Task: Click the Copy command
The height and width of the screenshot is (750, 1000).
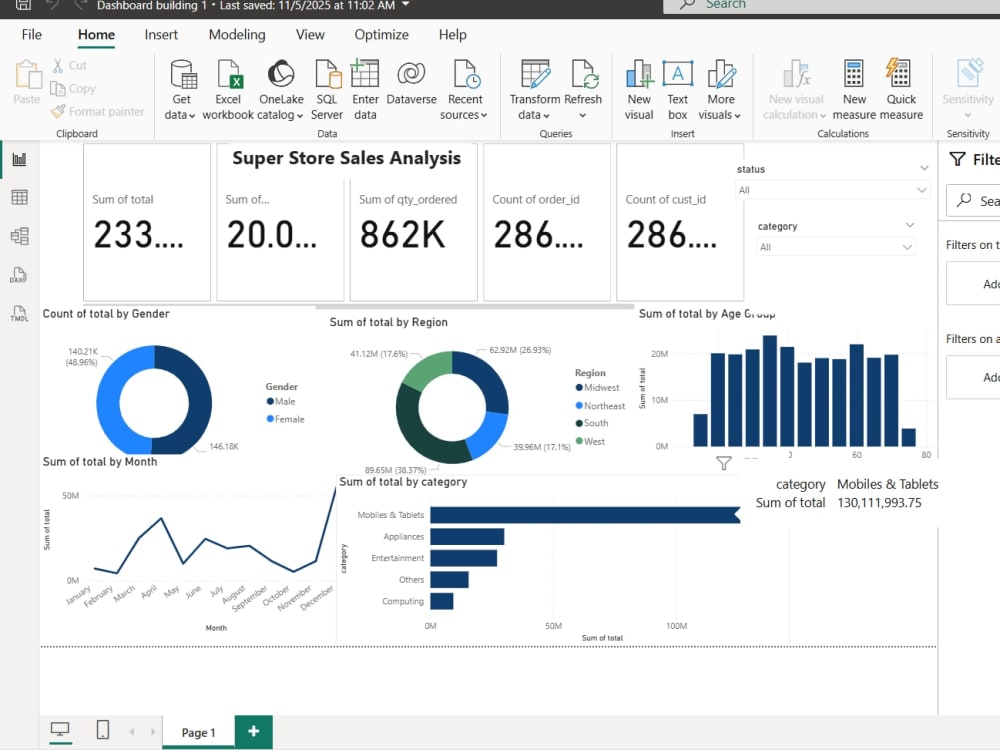Action: (73, 89)
